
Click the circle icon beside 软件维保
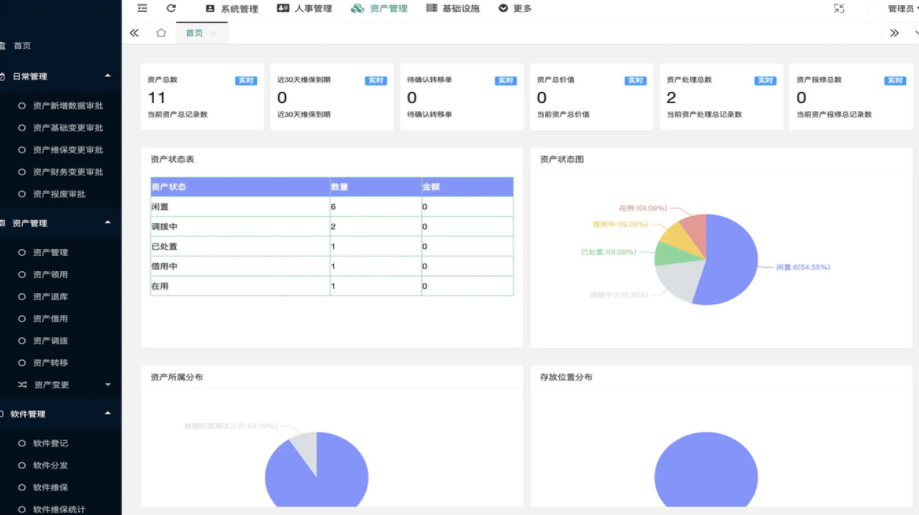tap(22, 487)
